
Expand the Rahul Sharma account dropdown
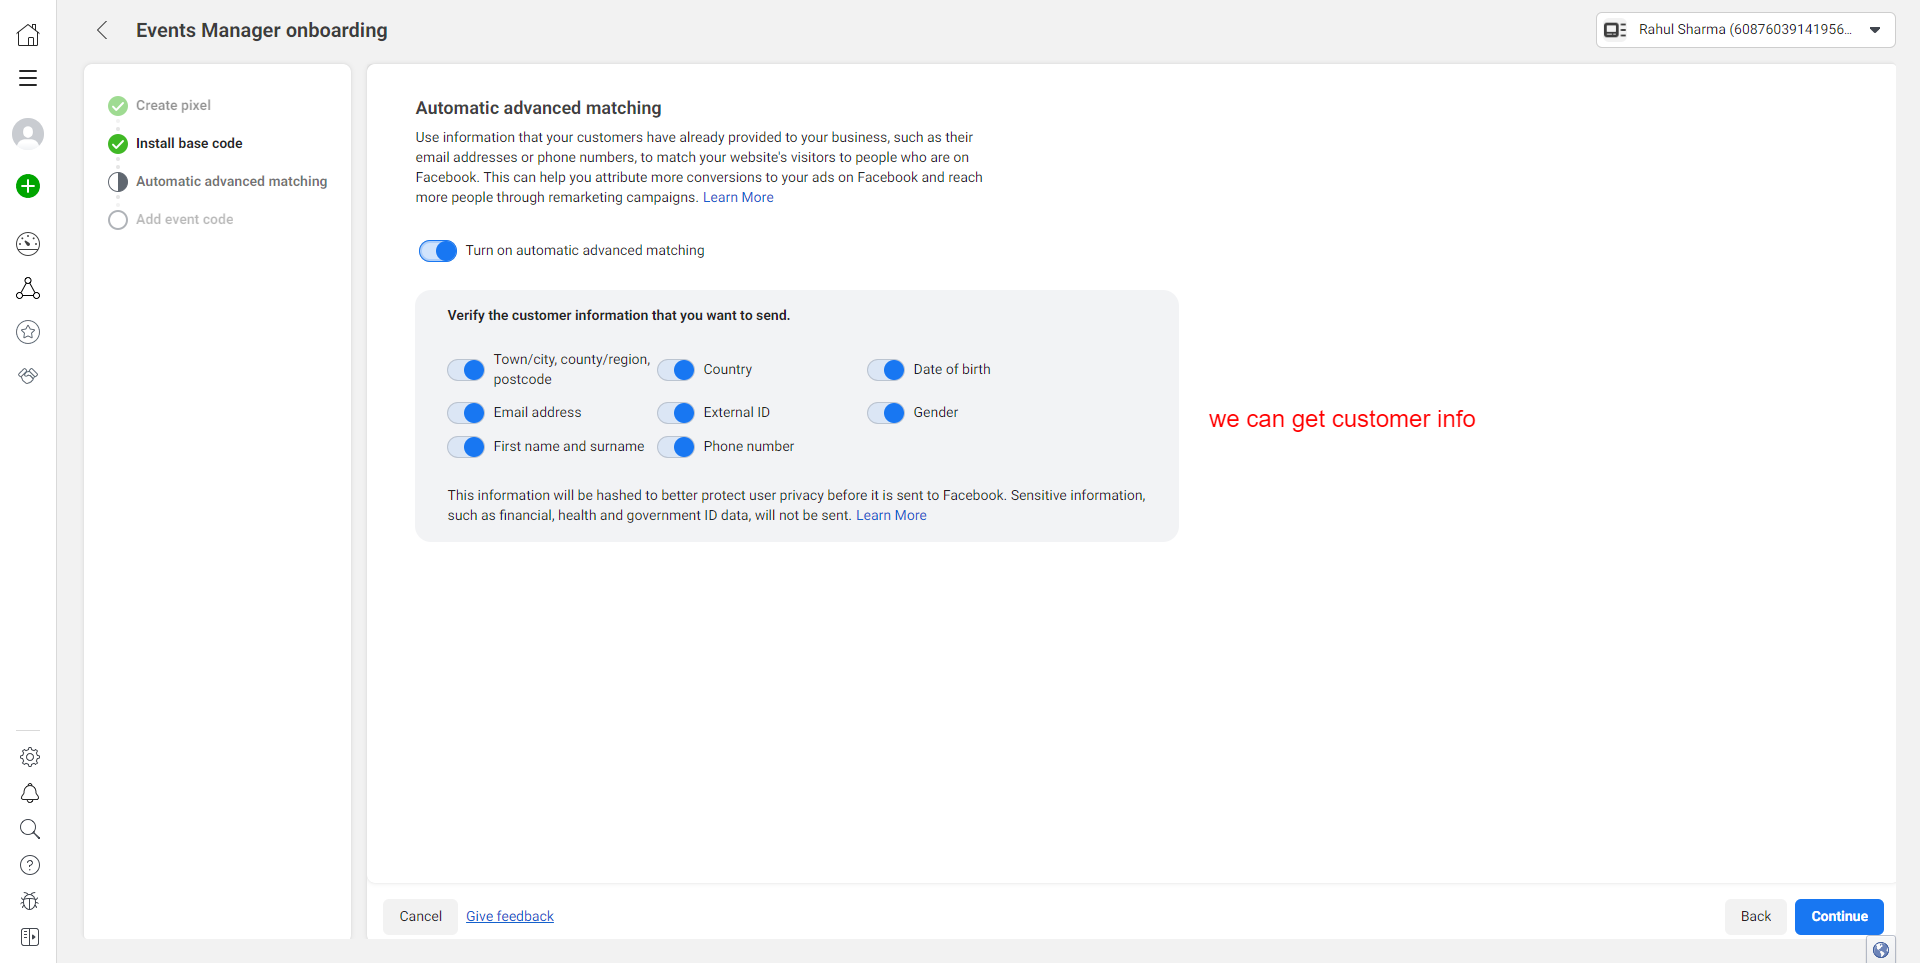[1745, 30]
